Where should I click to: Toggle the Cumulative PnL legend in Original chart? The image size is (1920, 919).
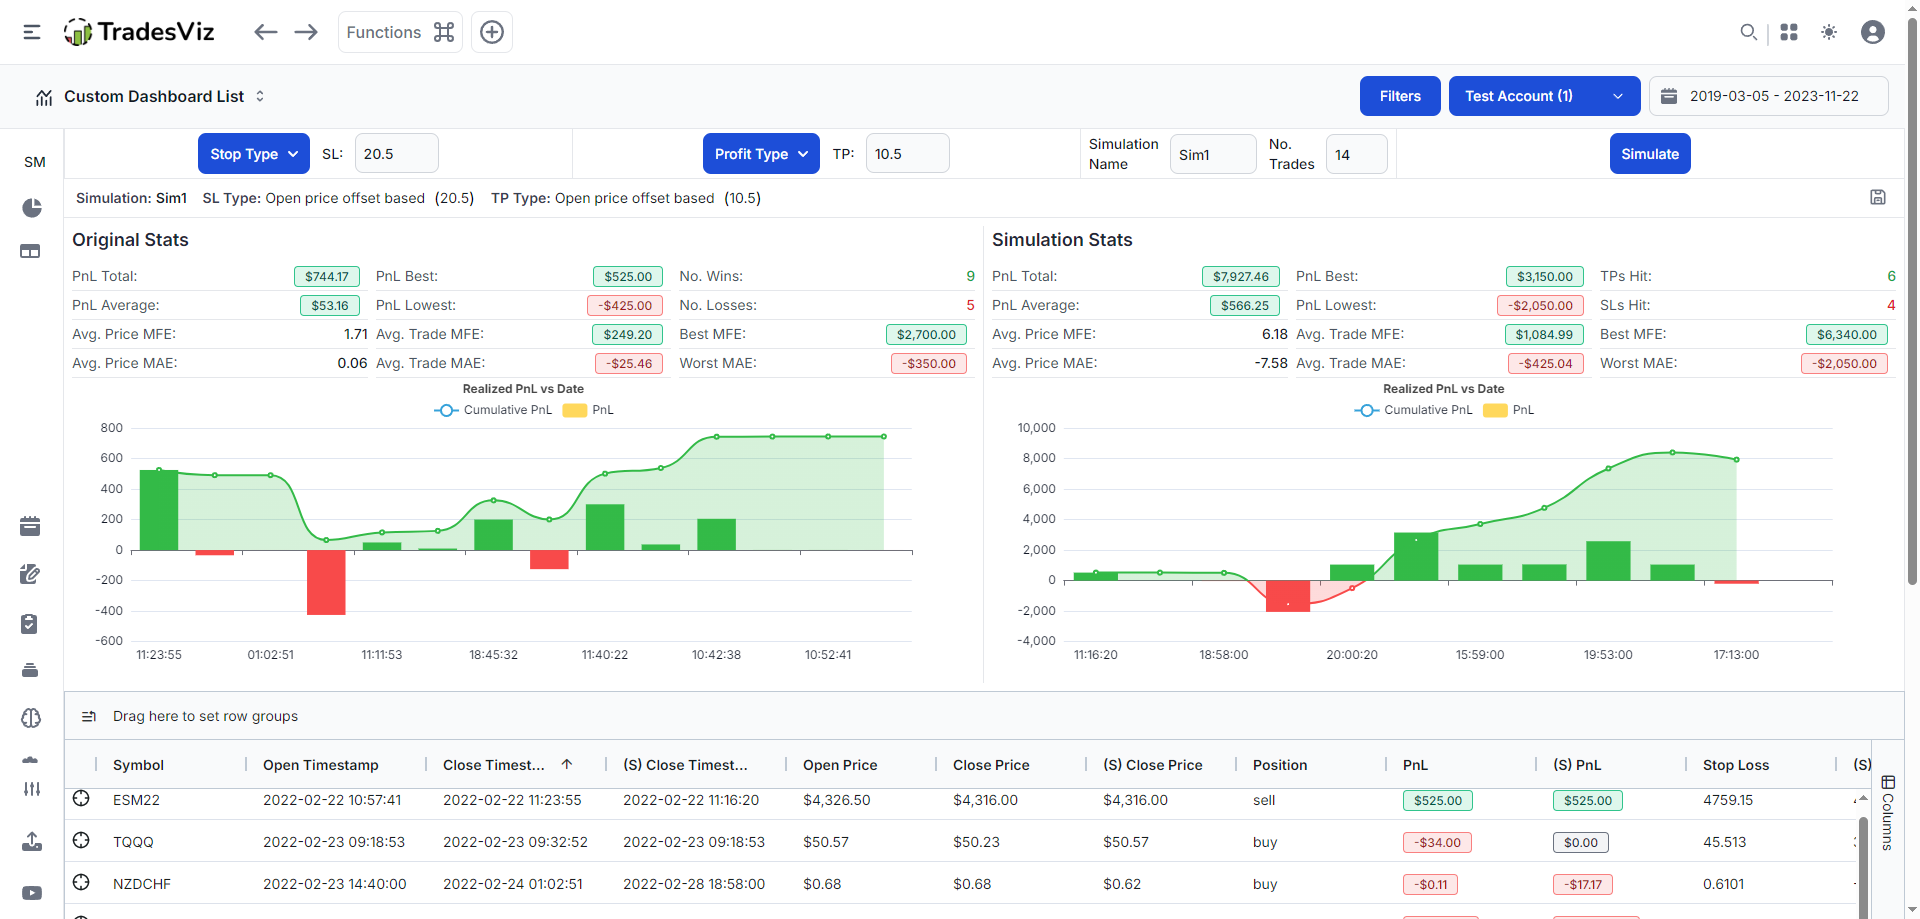(x=494, y=410)
